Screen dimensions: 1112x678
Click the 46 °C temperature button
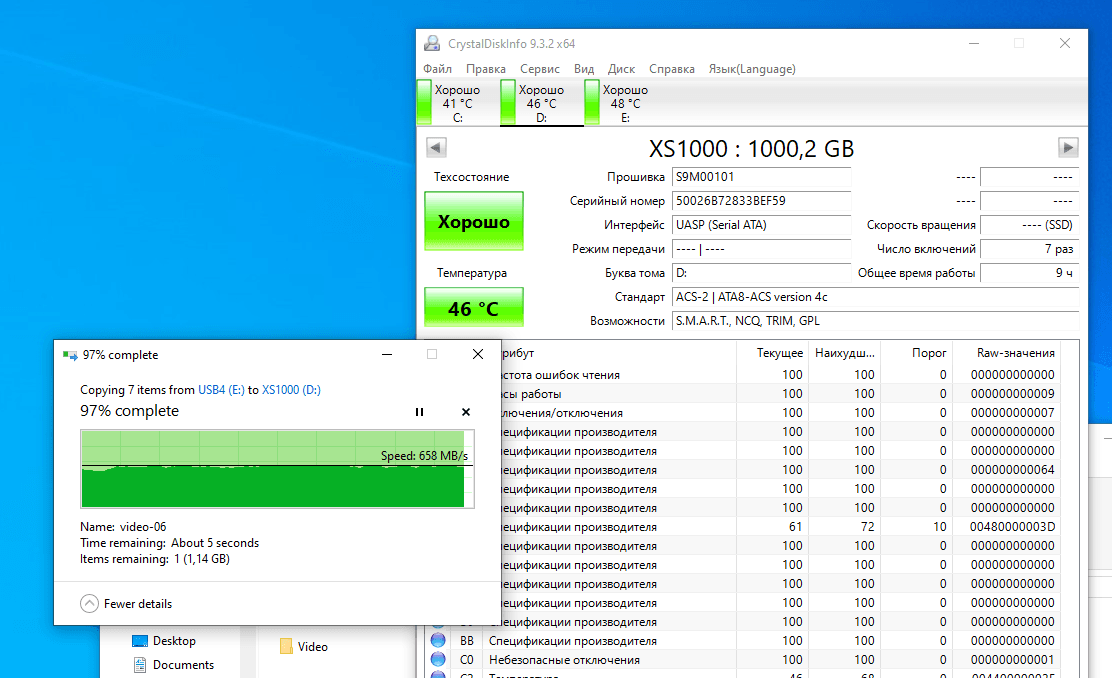pyautogui.click(x=474, y=308)
